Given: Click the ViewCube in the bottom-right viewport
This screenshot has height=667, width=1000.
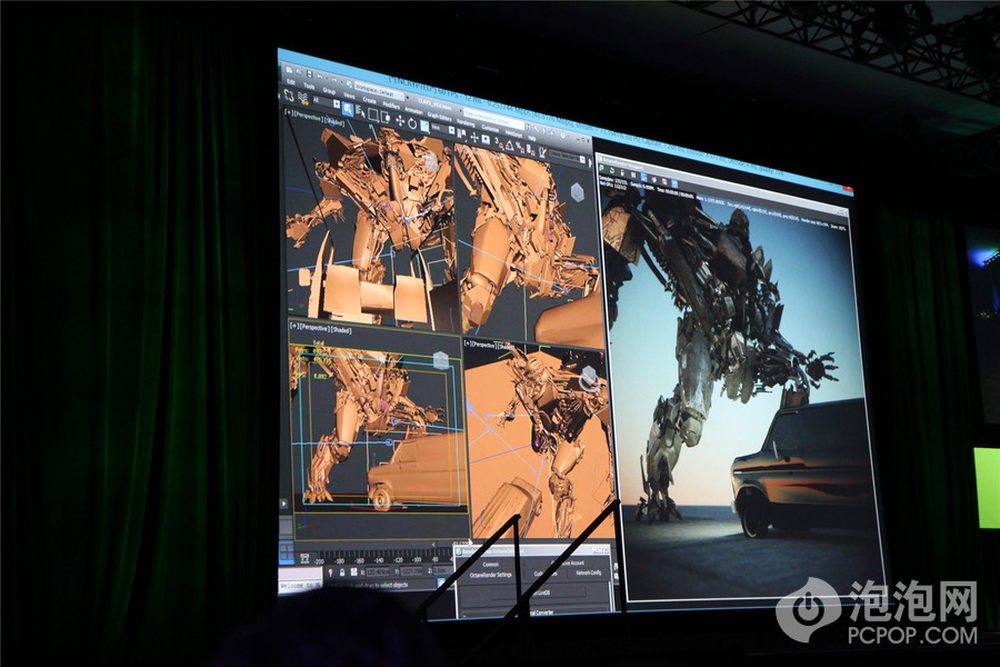Looking at the screenshot, I should click(590, 379).
